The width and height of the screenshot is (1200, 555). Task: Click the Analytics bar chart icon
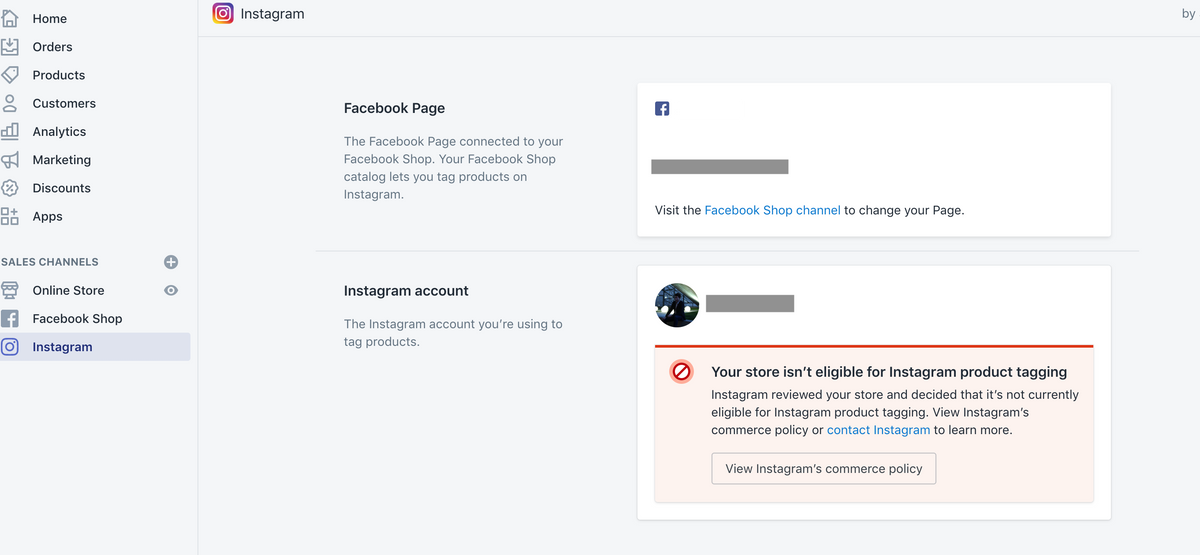10,131
